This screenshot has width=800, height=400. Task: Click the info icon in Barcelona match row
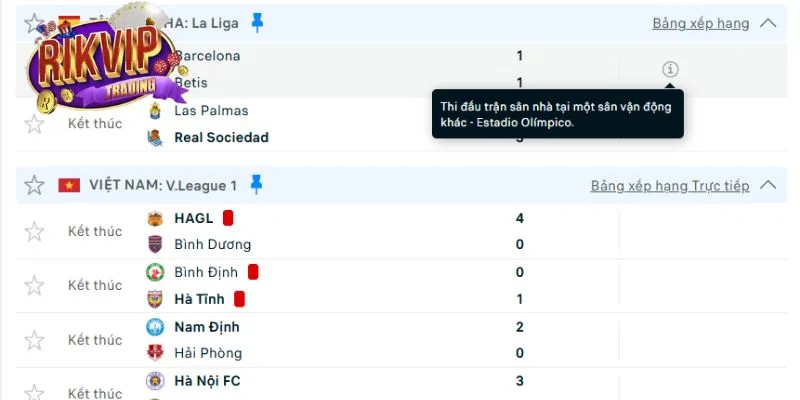[x=670, y=69]
